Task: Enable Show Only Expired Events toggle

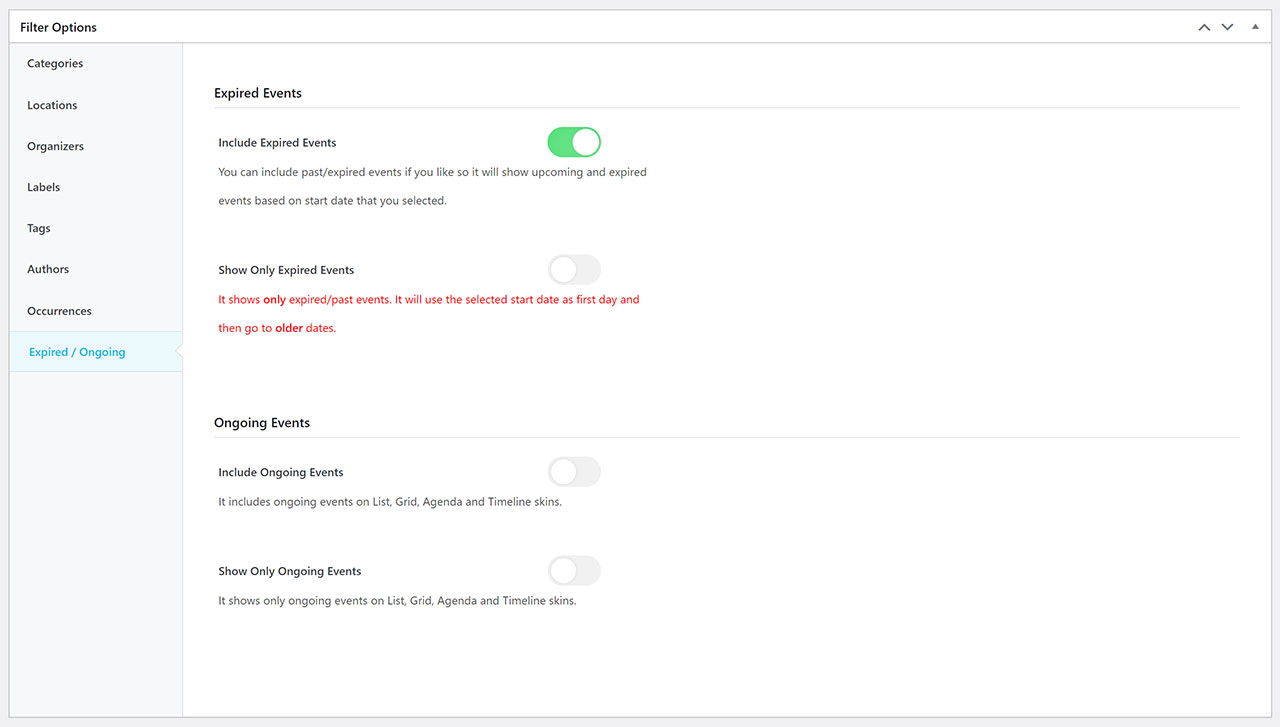Action: click(574, 270)
